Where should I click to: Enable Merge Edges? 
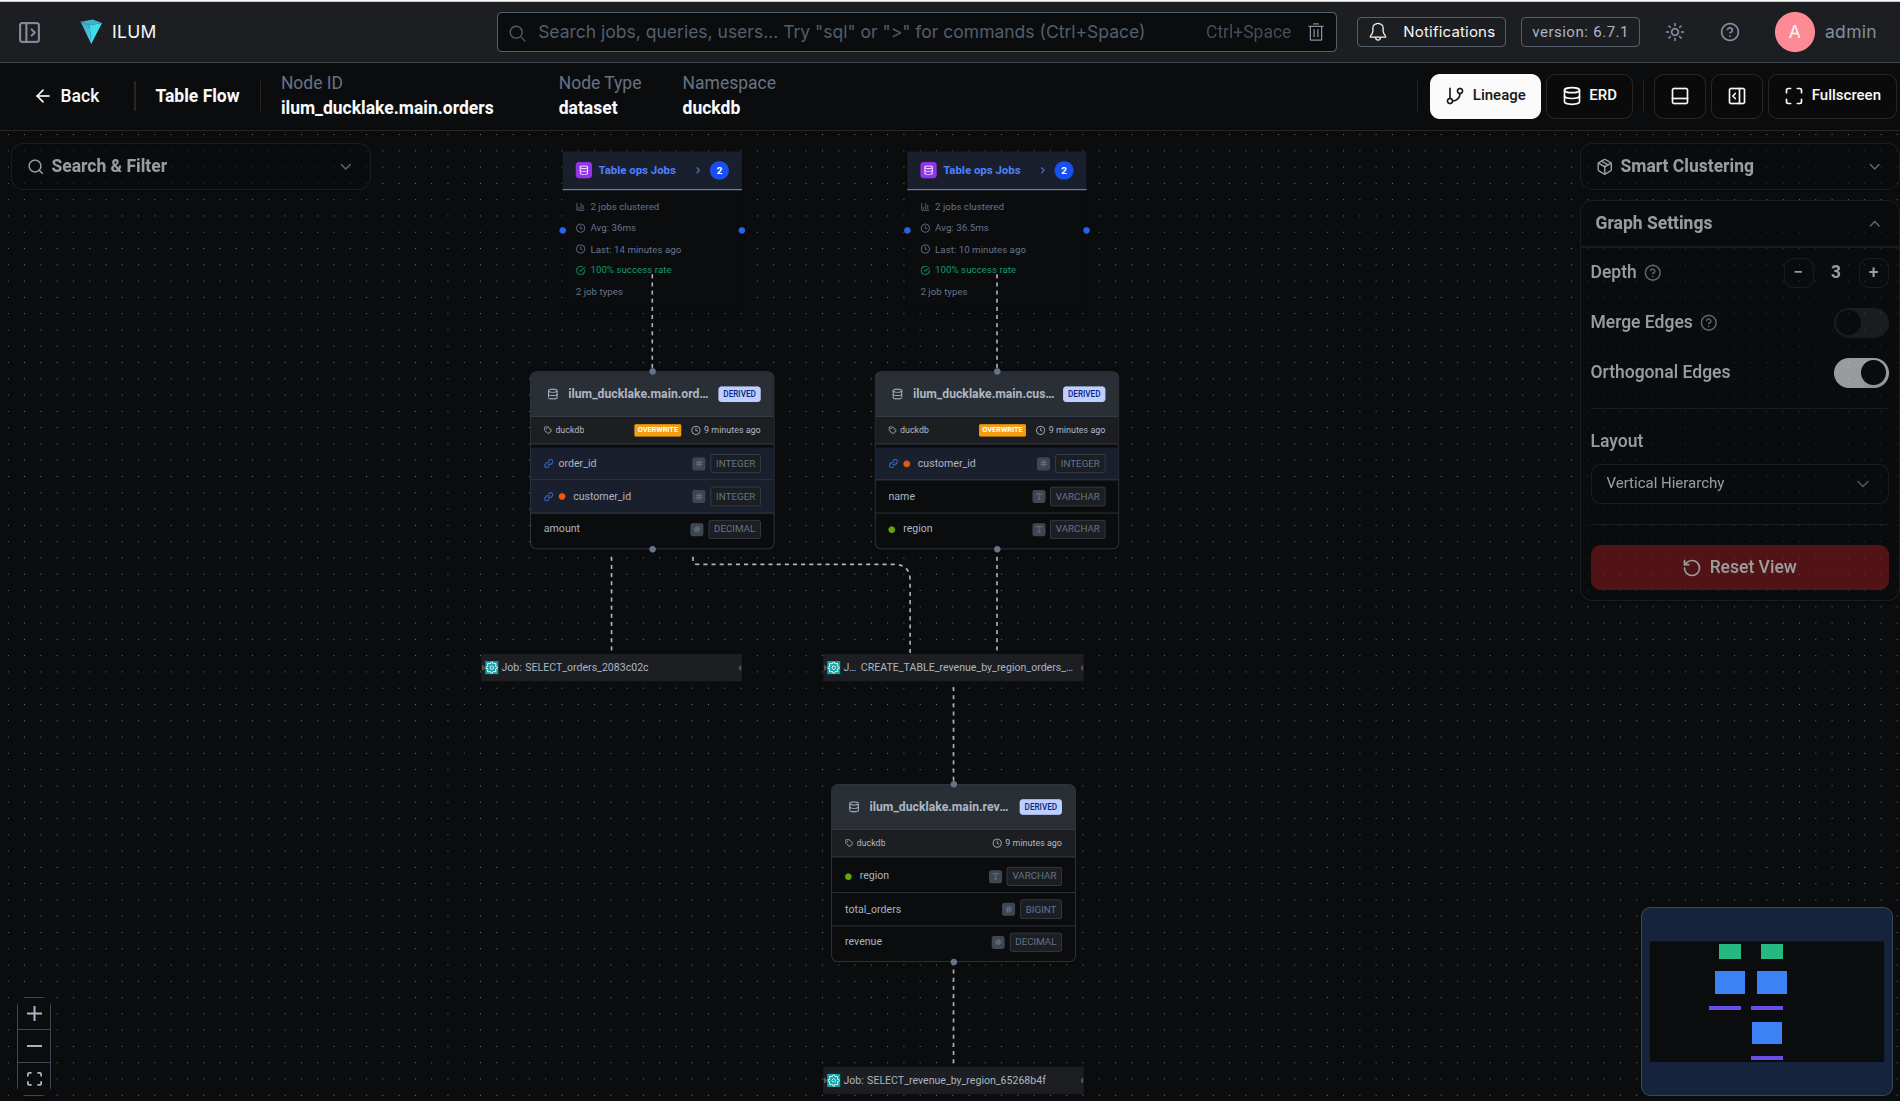coord(1860,322)
